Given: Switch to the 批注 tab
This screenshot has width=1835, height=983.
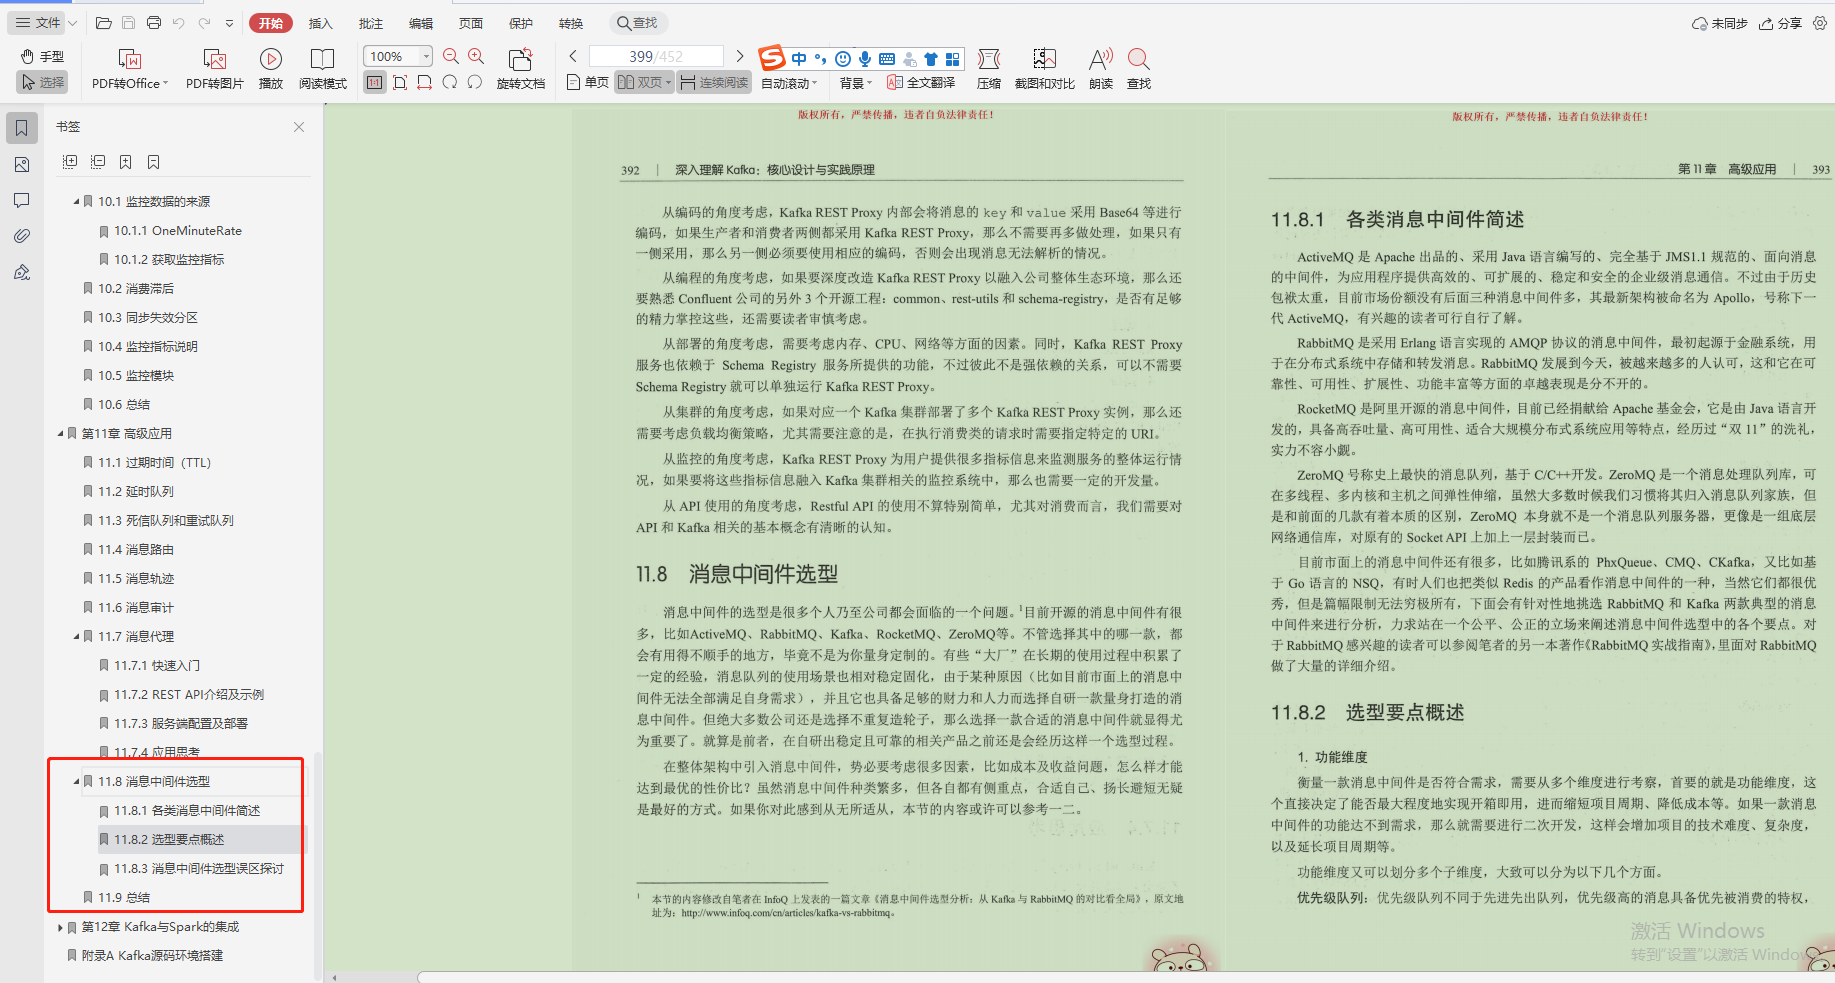Looking at the screenshot, I should tap(371, 23).
